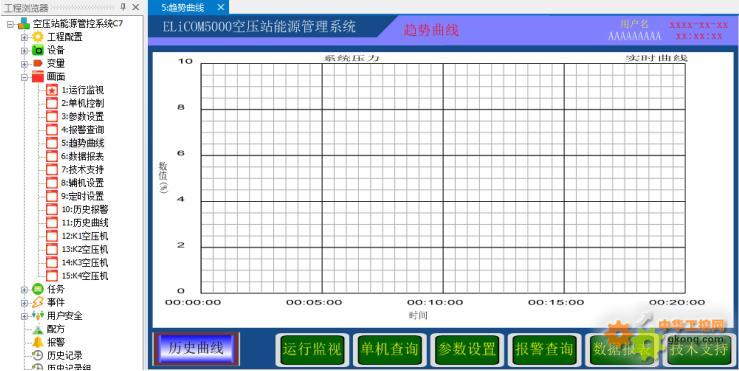Image resolution: width=739 pixels, height=371 pixels.
Task: Click the XXXX-XX-XX date display
Action: coord(699,25)
